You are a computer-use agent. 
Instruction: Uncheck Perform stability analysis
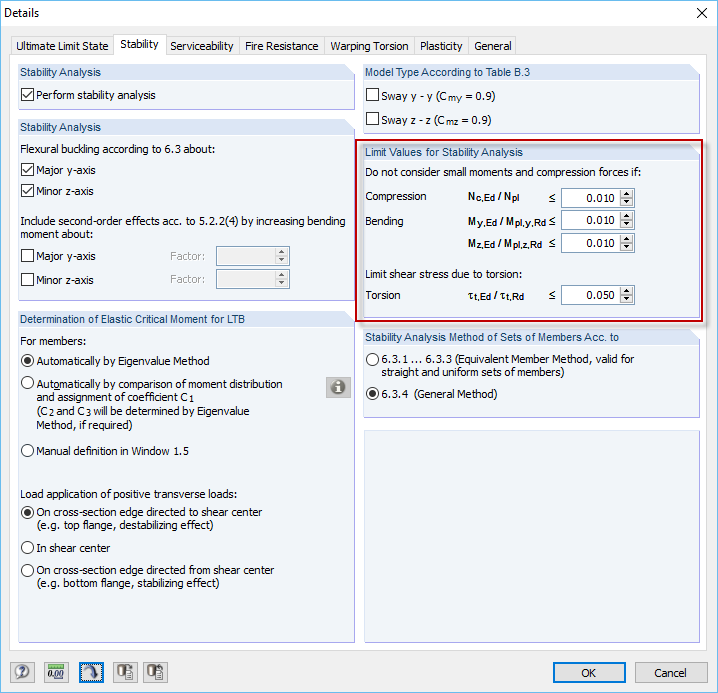tap(27, 95)
